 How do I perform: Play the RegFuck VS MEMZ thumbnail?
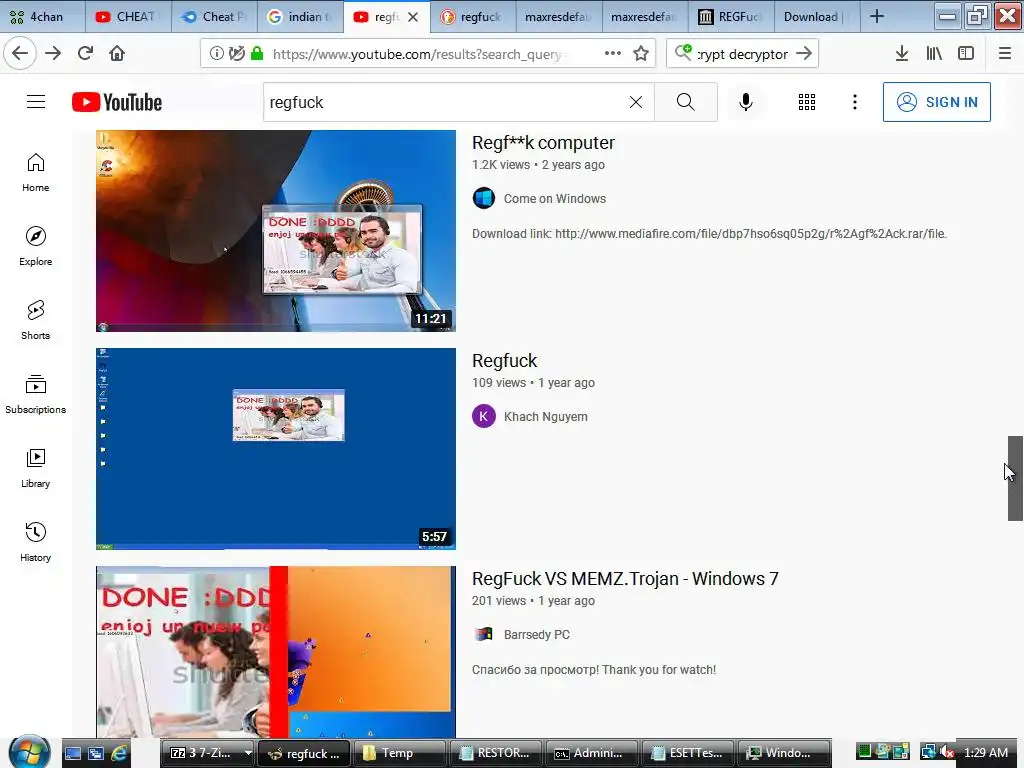click(x=276, y=652)
